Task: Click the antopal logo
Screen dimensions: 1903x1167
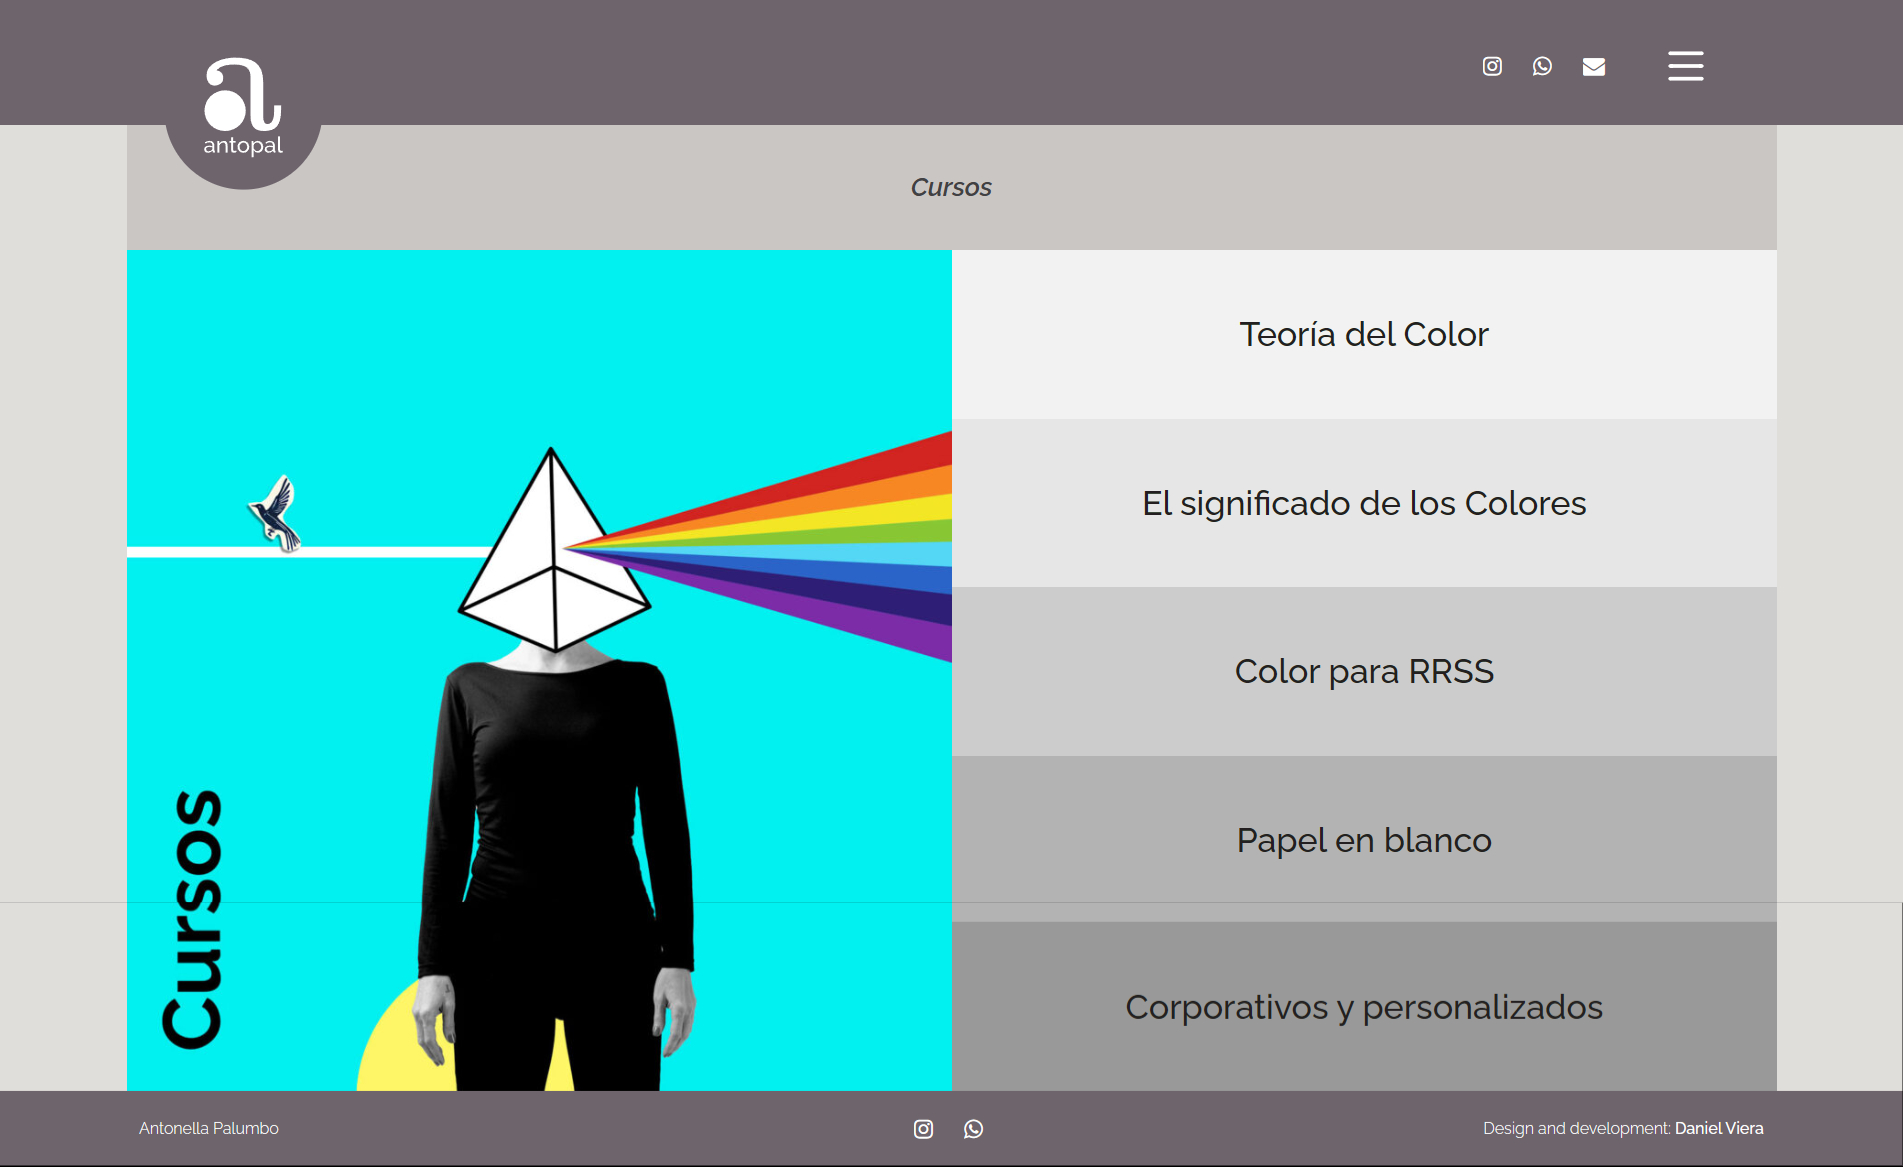Action: coord(243,108)
